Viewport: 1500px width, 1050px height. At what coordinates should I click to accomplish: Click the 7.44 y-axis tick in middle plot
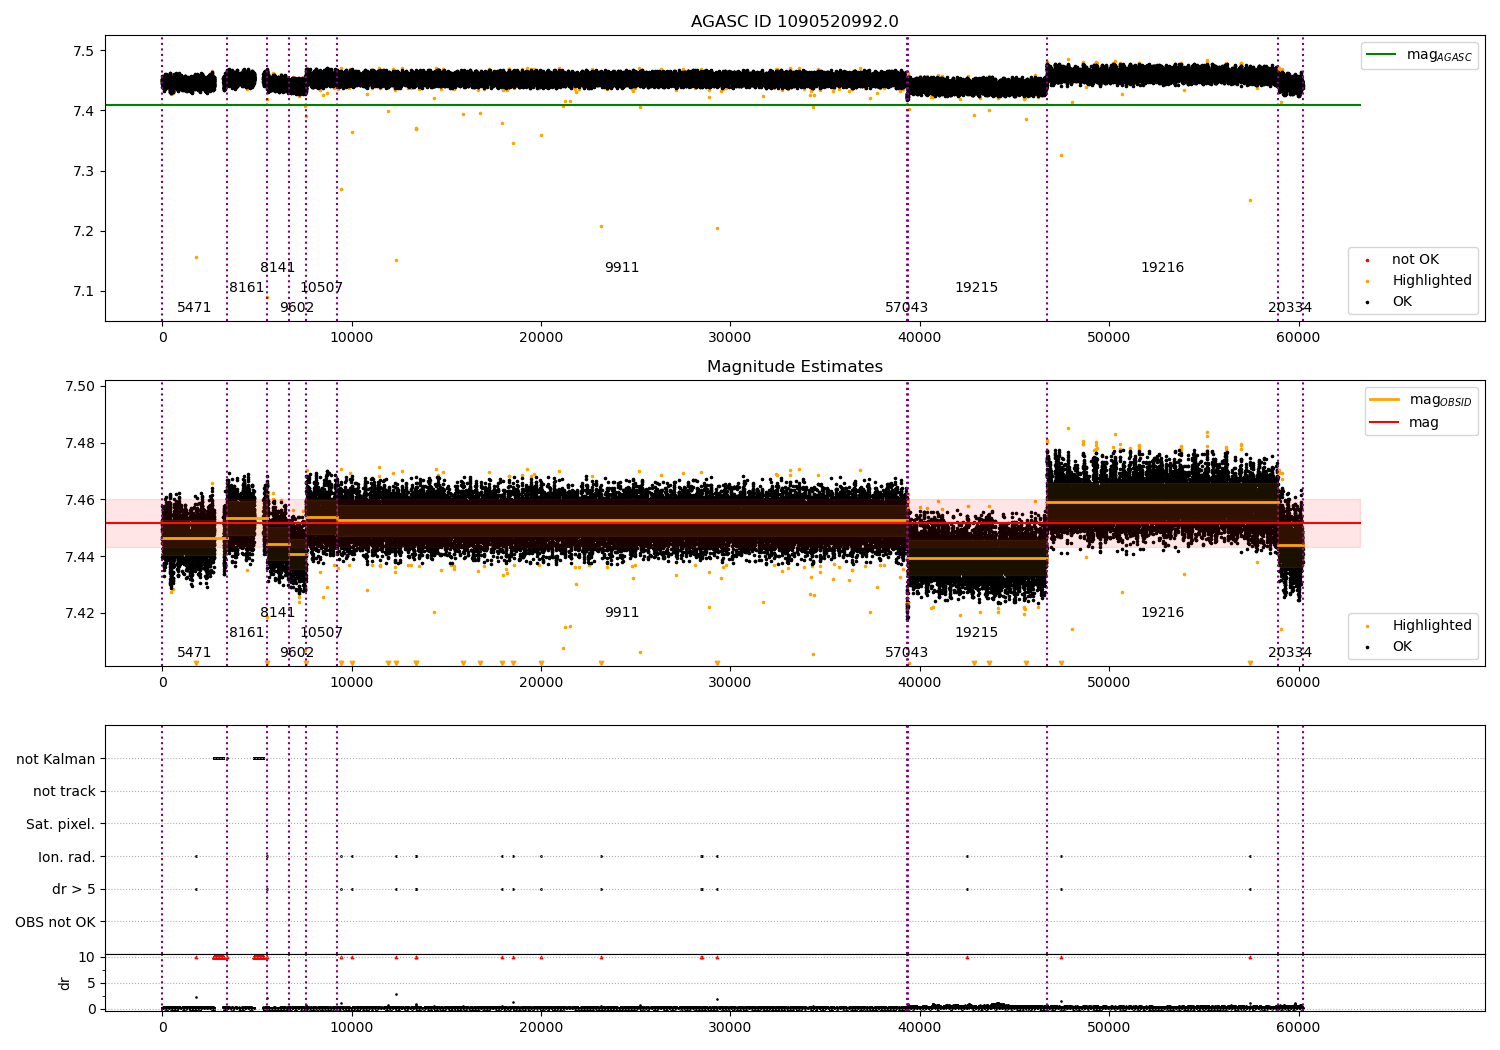[x=81, y=557]
